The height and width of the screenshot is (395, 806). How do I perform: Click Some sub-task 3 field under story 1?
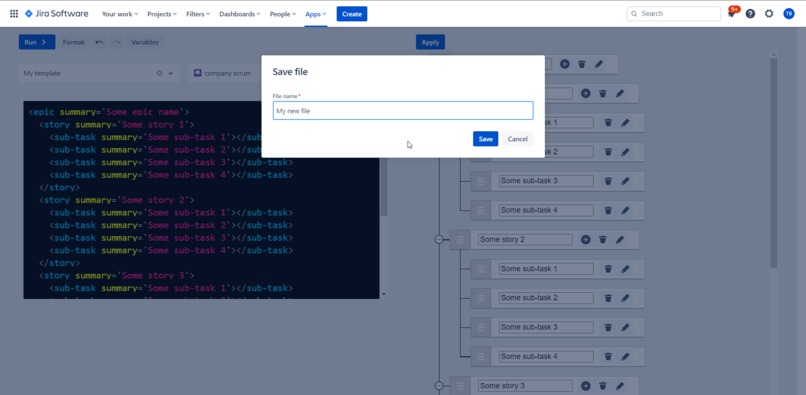pyautogui.click(x=546, y=181)
